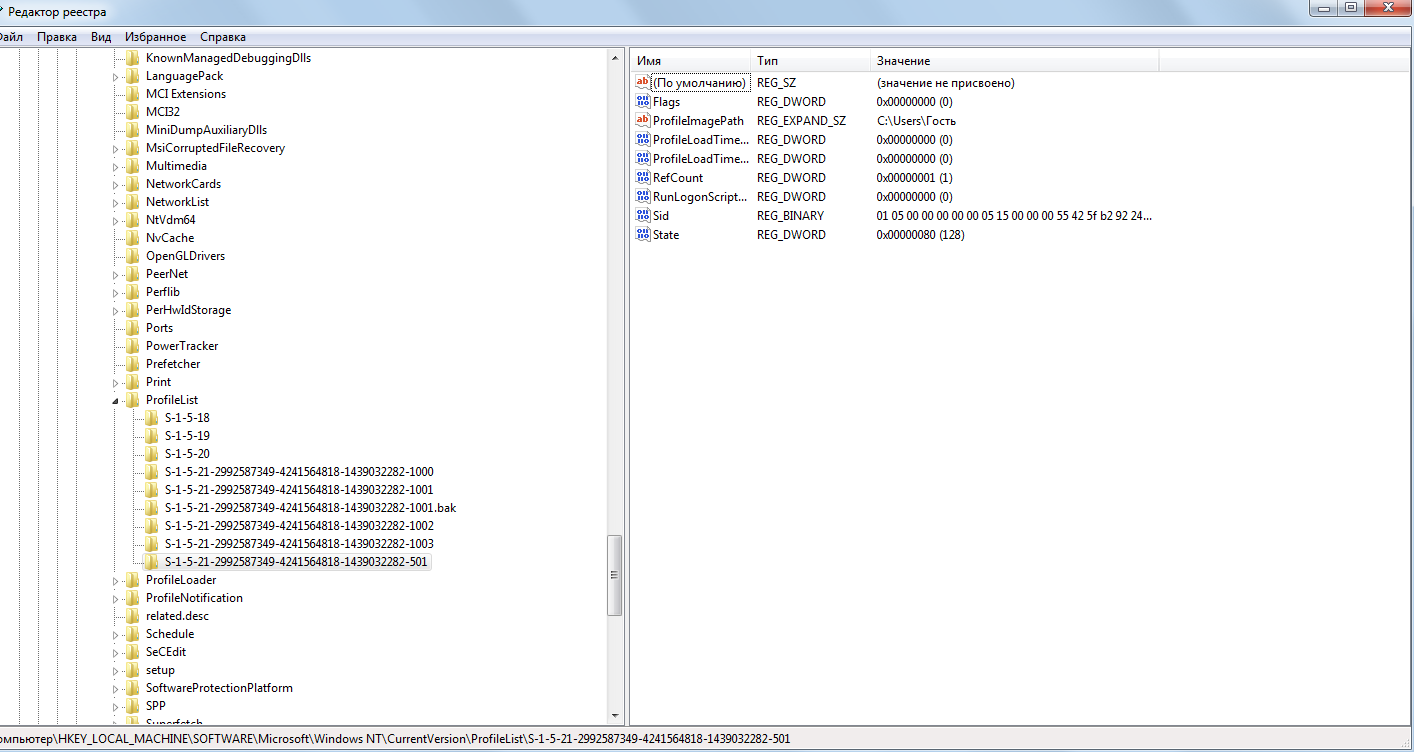The width and height of the screenshot is (1414, 752).
Task: Click the MCI Extensions folder icon
Action: pos(131,94)
